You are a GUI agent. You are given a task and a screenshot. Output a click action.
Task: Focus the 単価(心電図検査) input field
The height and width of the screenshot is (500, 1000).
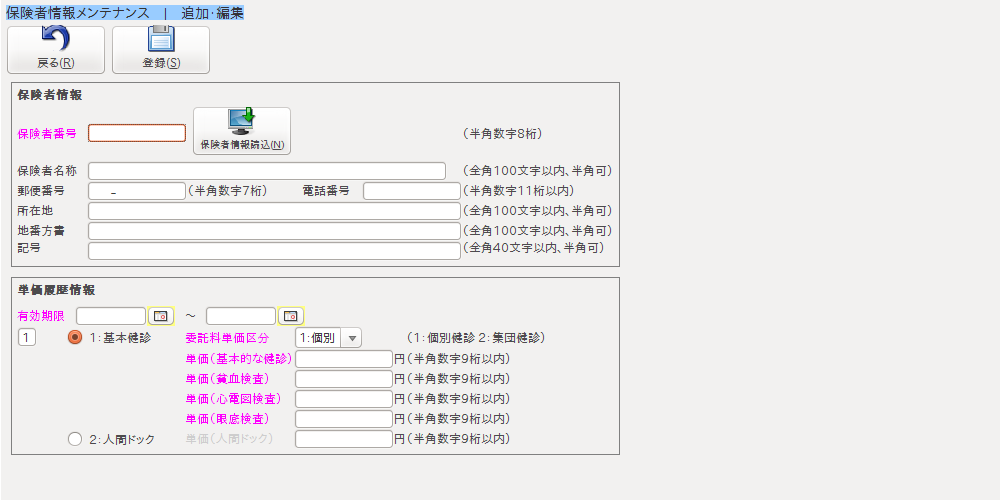(344, 399)
